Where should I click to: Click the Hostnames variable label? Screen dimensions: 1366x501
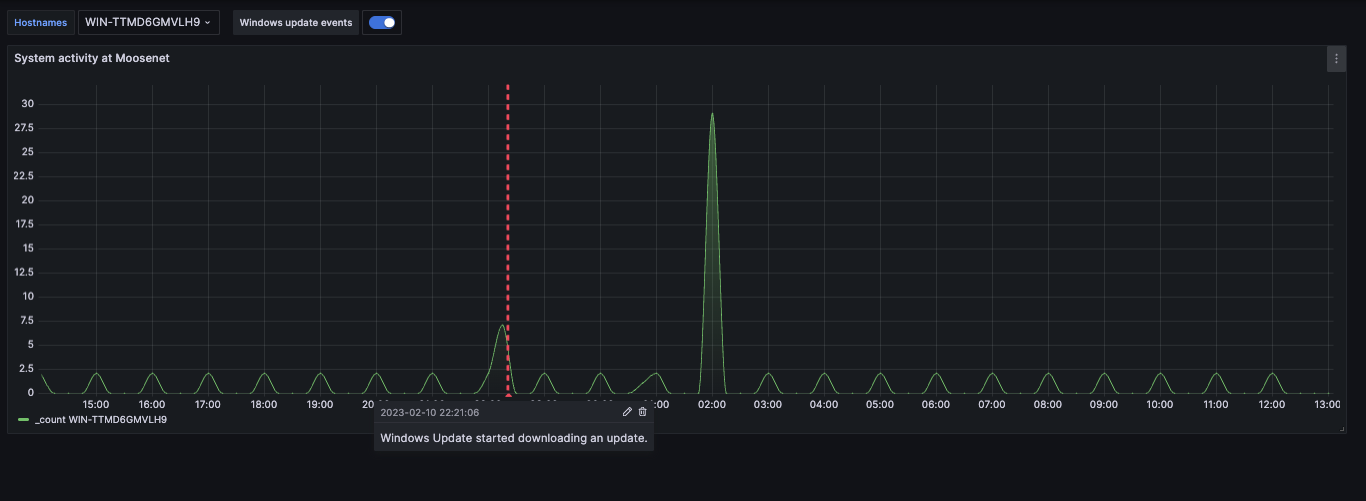(40, 23)
